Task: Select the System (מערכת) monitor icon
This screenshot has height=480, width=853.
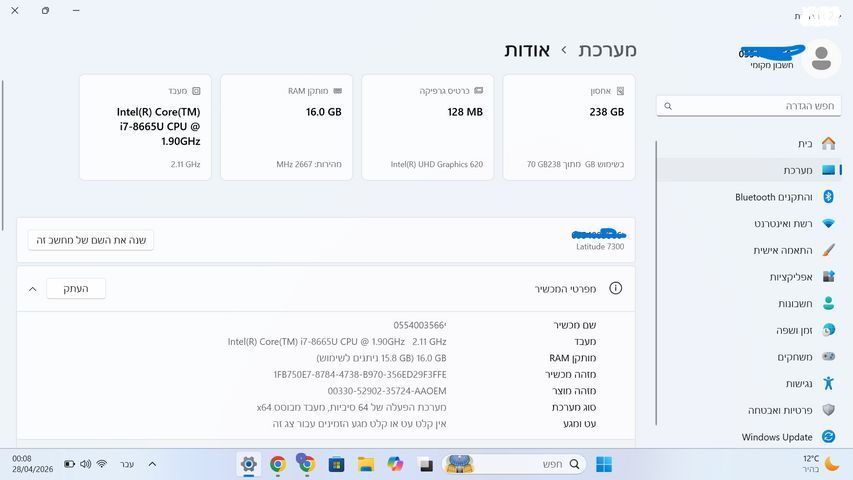Action: (828, 170)
